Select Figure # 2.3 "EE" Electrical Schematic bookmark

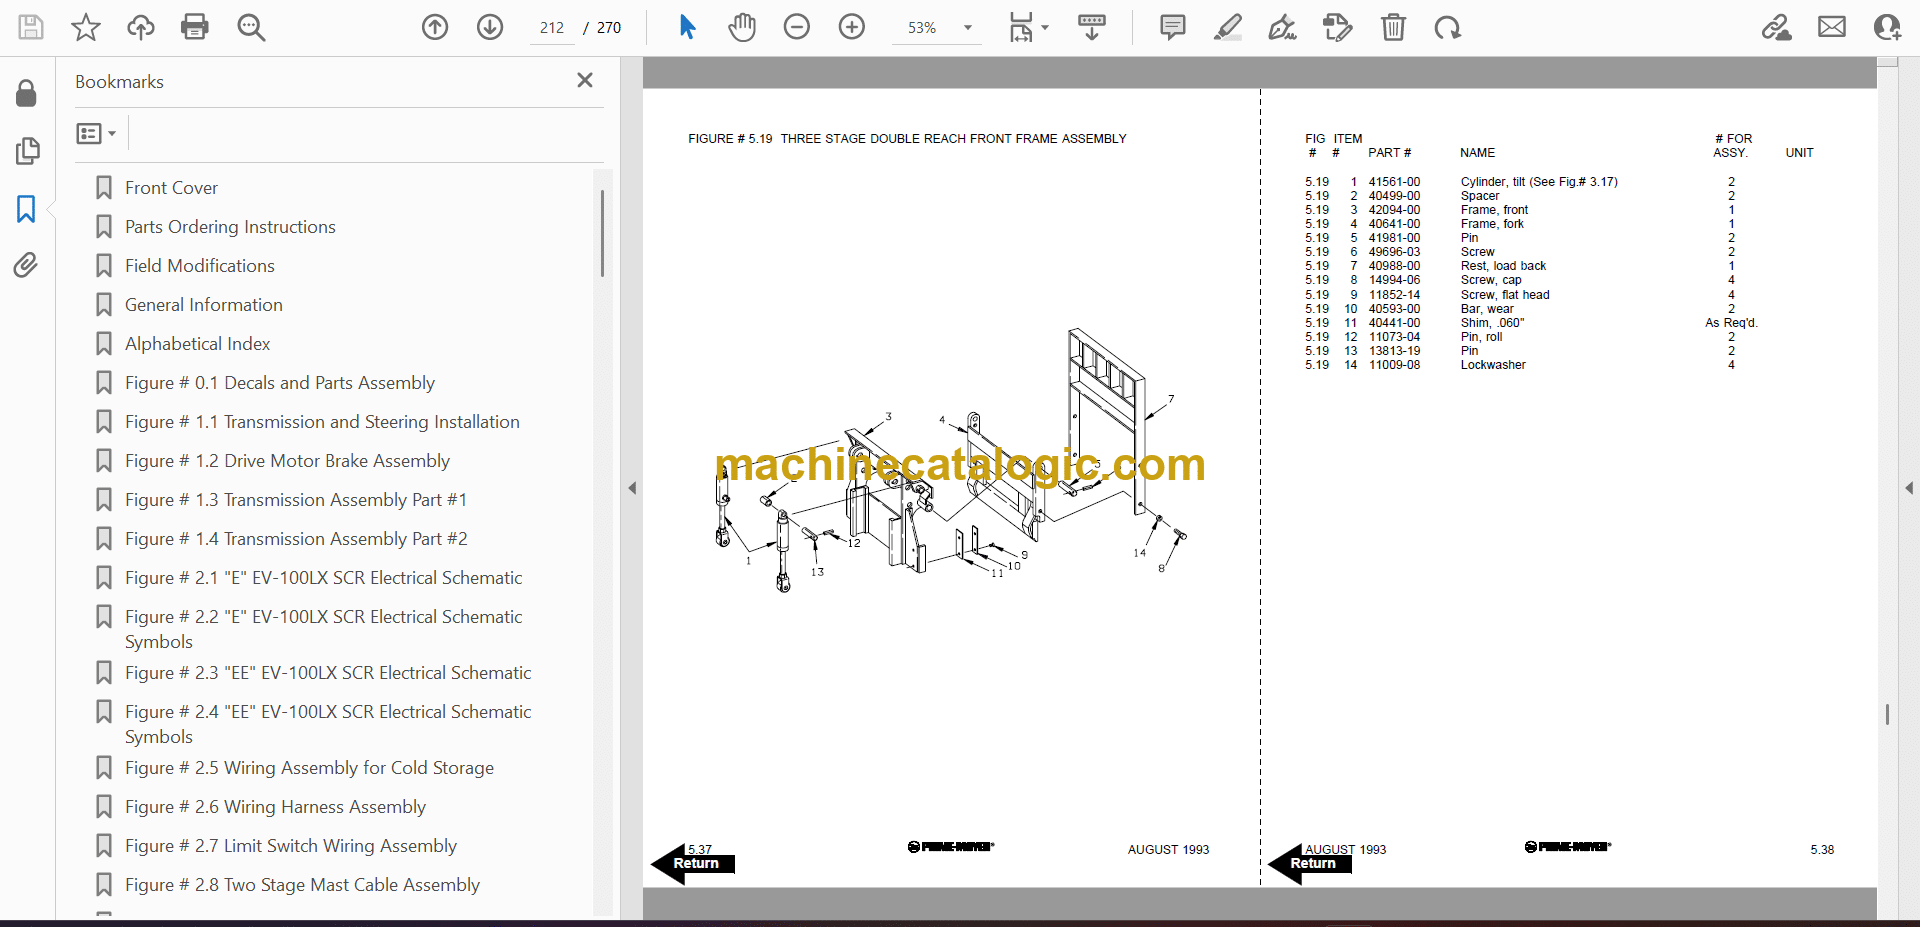[328, 673]
